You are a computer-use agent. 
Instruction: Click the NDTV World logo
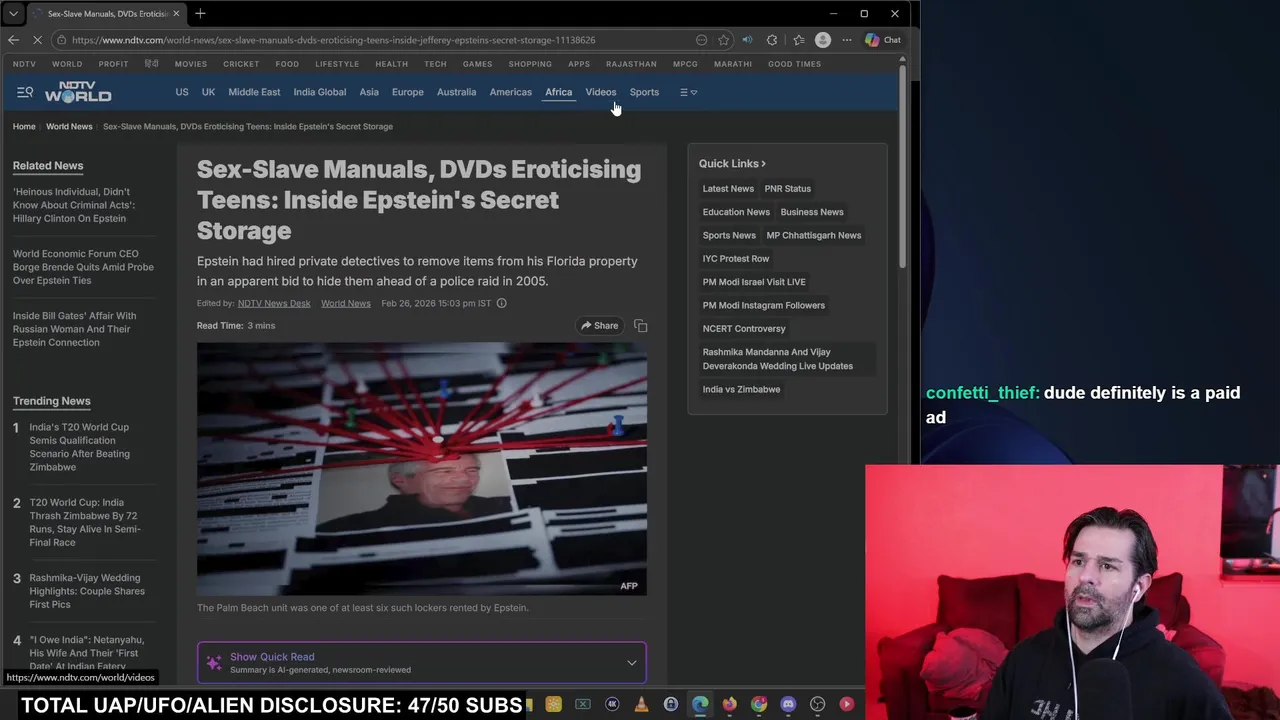point(78,92)
